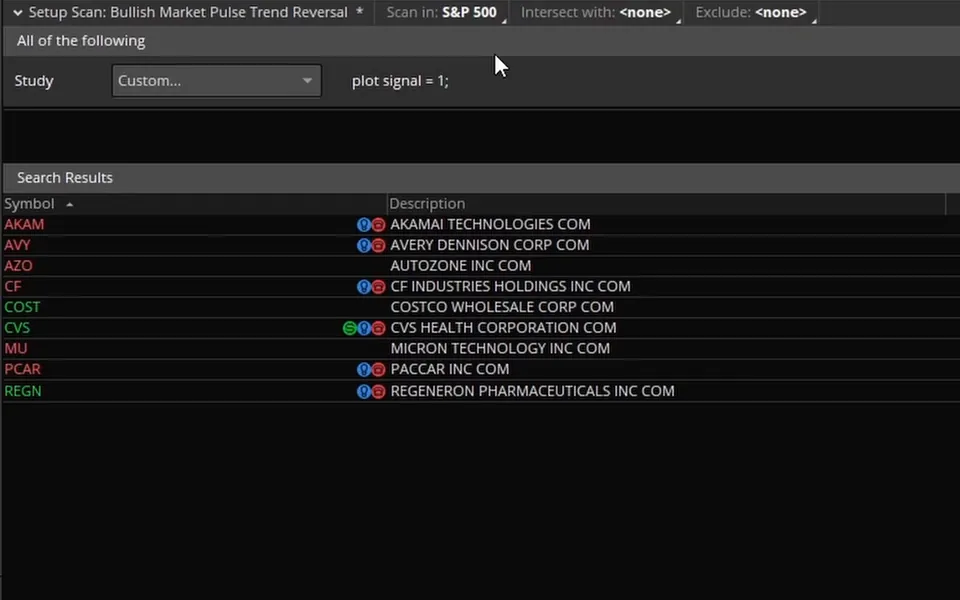Open the Intersect with dropdown

click(x=600, y=12)
